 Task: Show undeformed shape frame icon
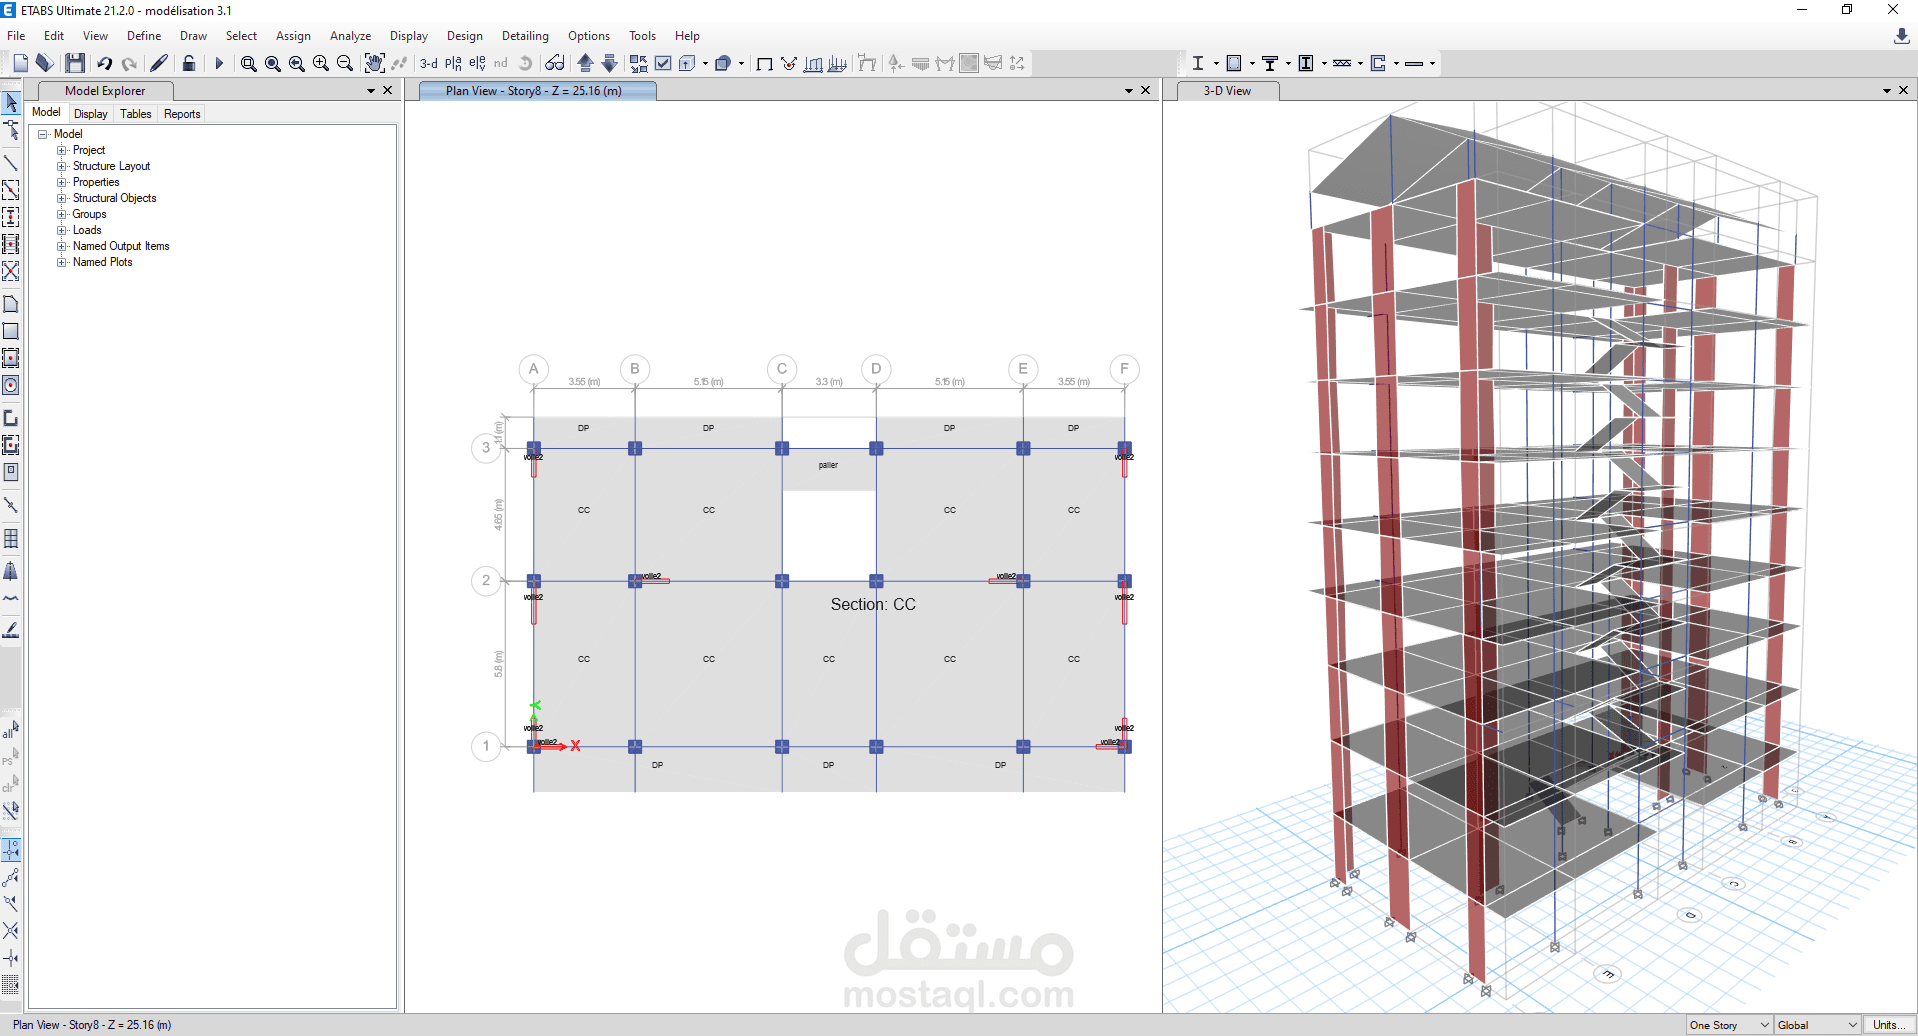pyautogui.click(x=765, y=63)
